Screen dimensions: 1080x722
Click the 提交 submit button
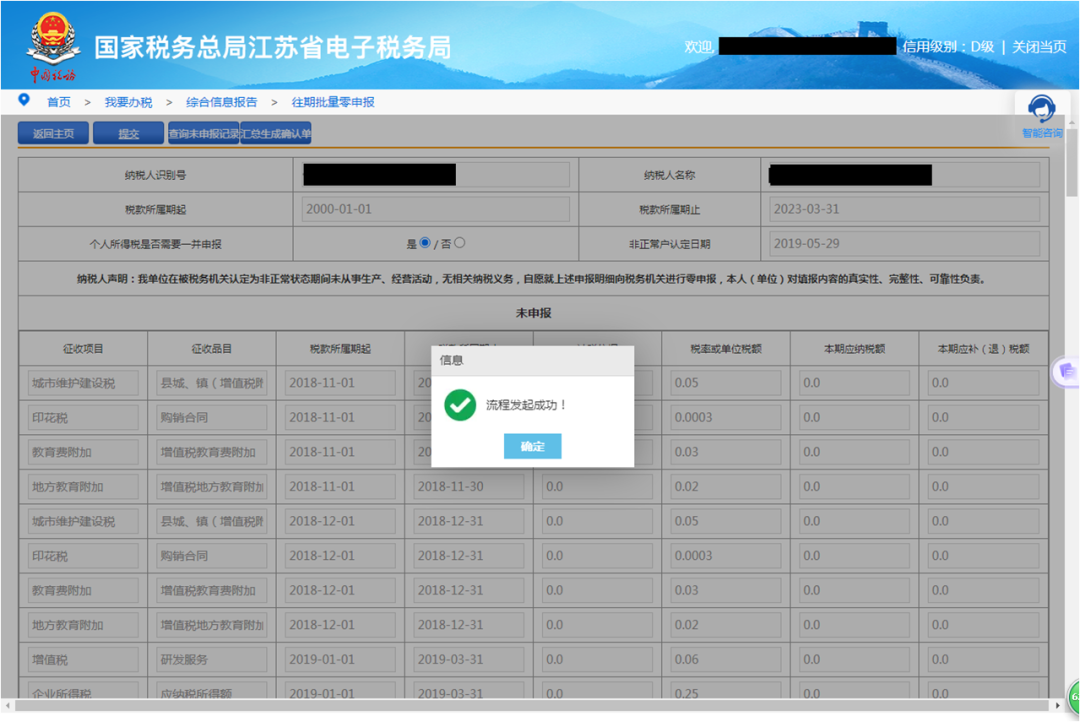(128, 133)
